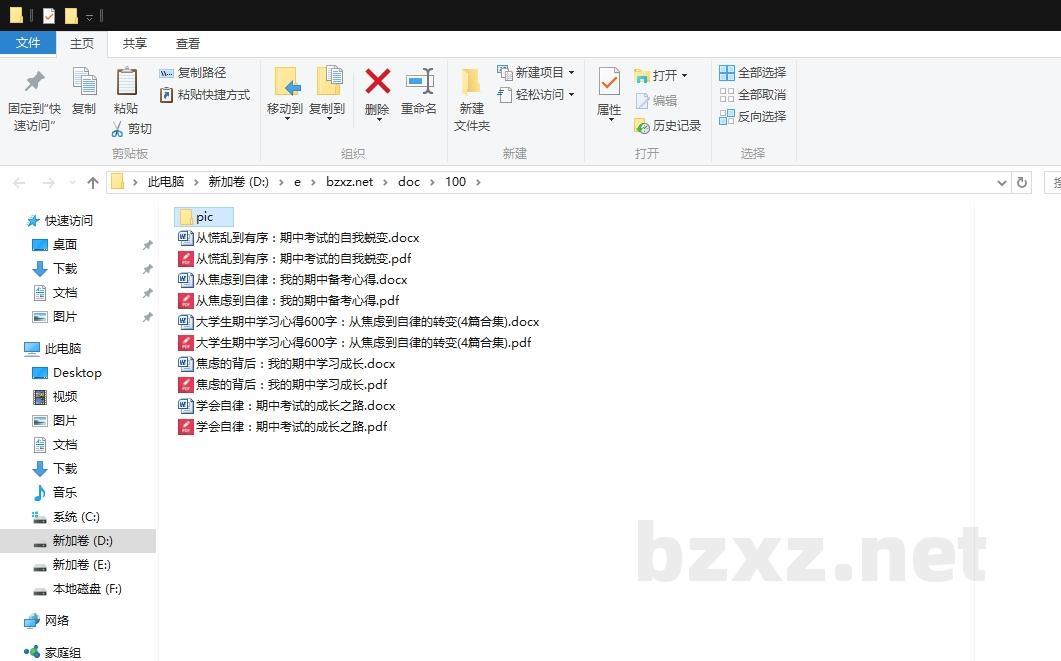
Task: Click Select All in ribbon
Action: click(752, 73)
